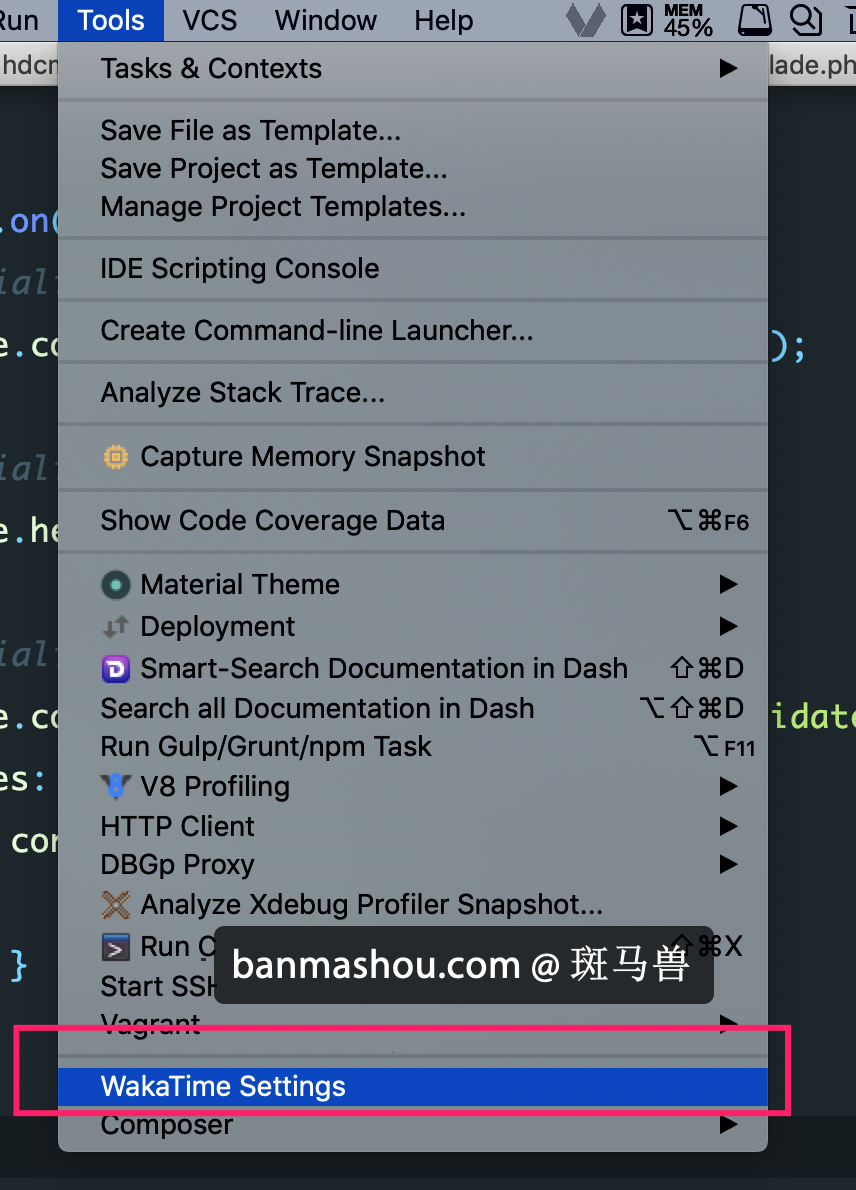Screen dimensions: 856x1190
Task: Click the Dash purple D icon
Action: coord(115,669)
